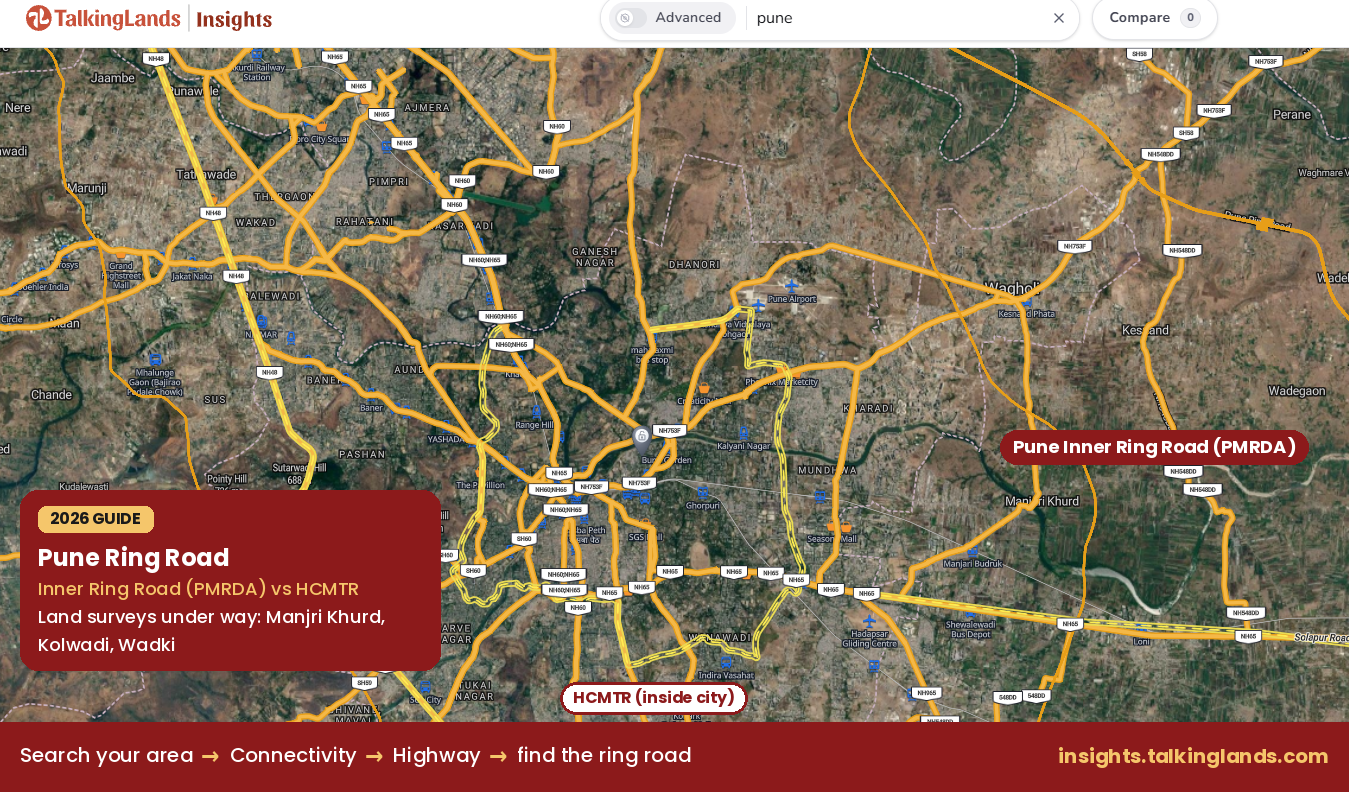Viewport: 1349px width, 792px height.
Task: Click the TalkingLands logo
Action: (103, 18)
